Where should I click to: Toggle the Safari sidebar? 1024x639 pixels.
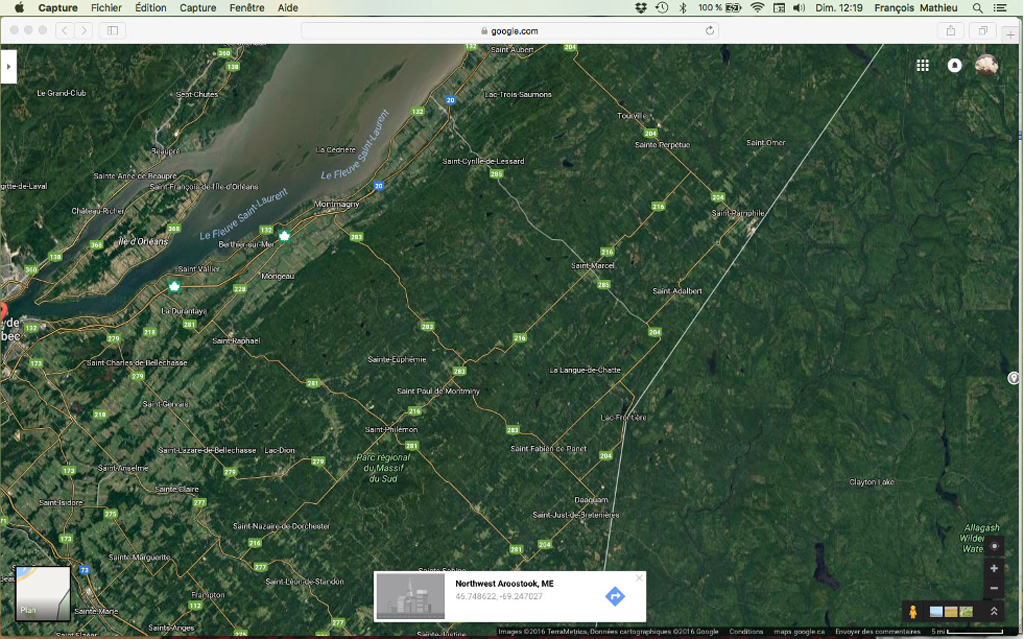[x=112, y=31]
